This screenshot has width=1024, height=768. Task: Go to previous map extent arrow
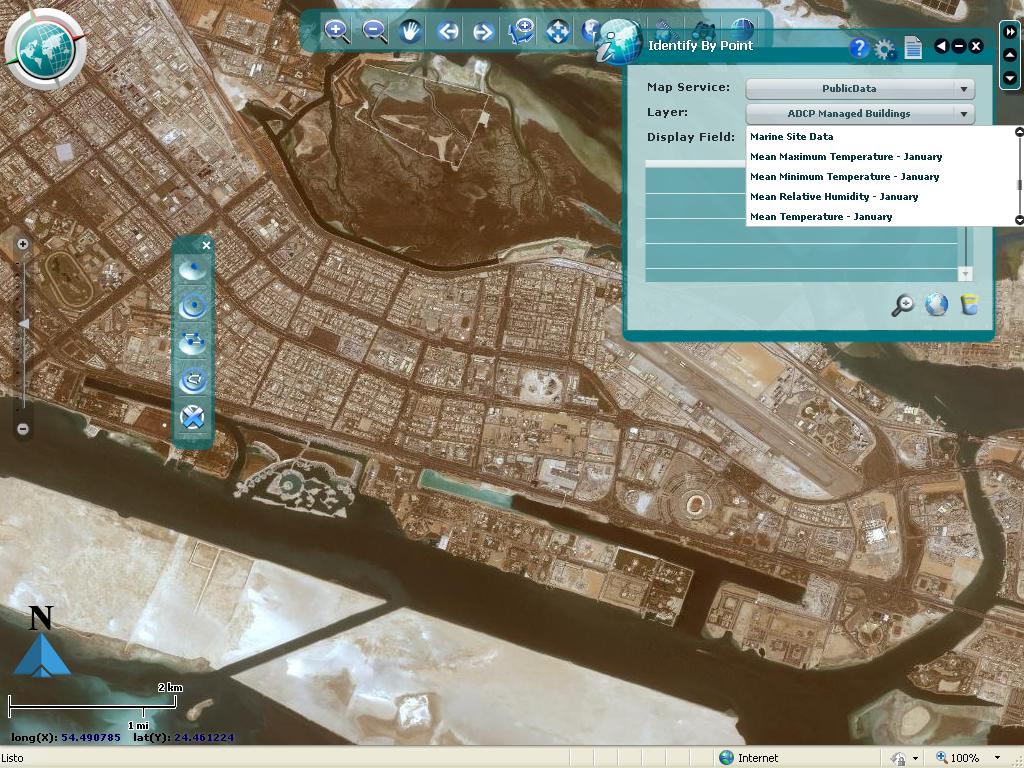point(447,31)
